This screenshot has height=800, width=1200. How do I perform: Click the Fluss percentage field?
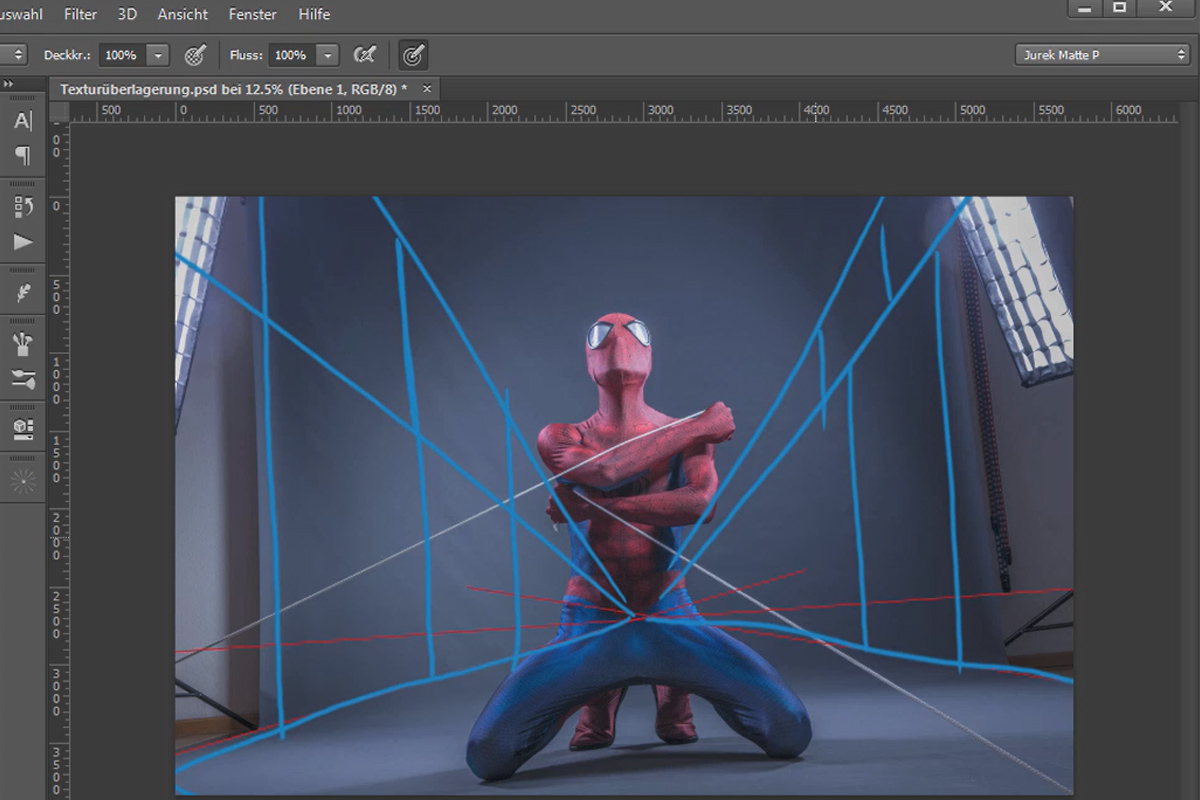point(292,55)
